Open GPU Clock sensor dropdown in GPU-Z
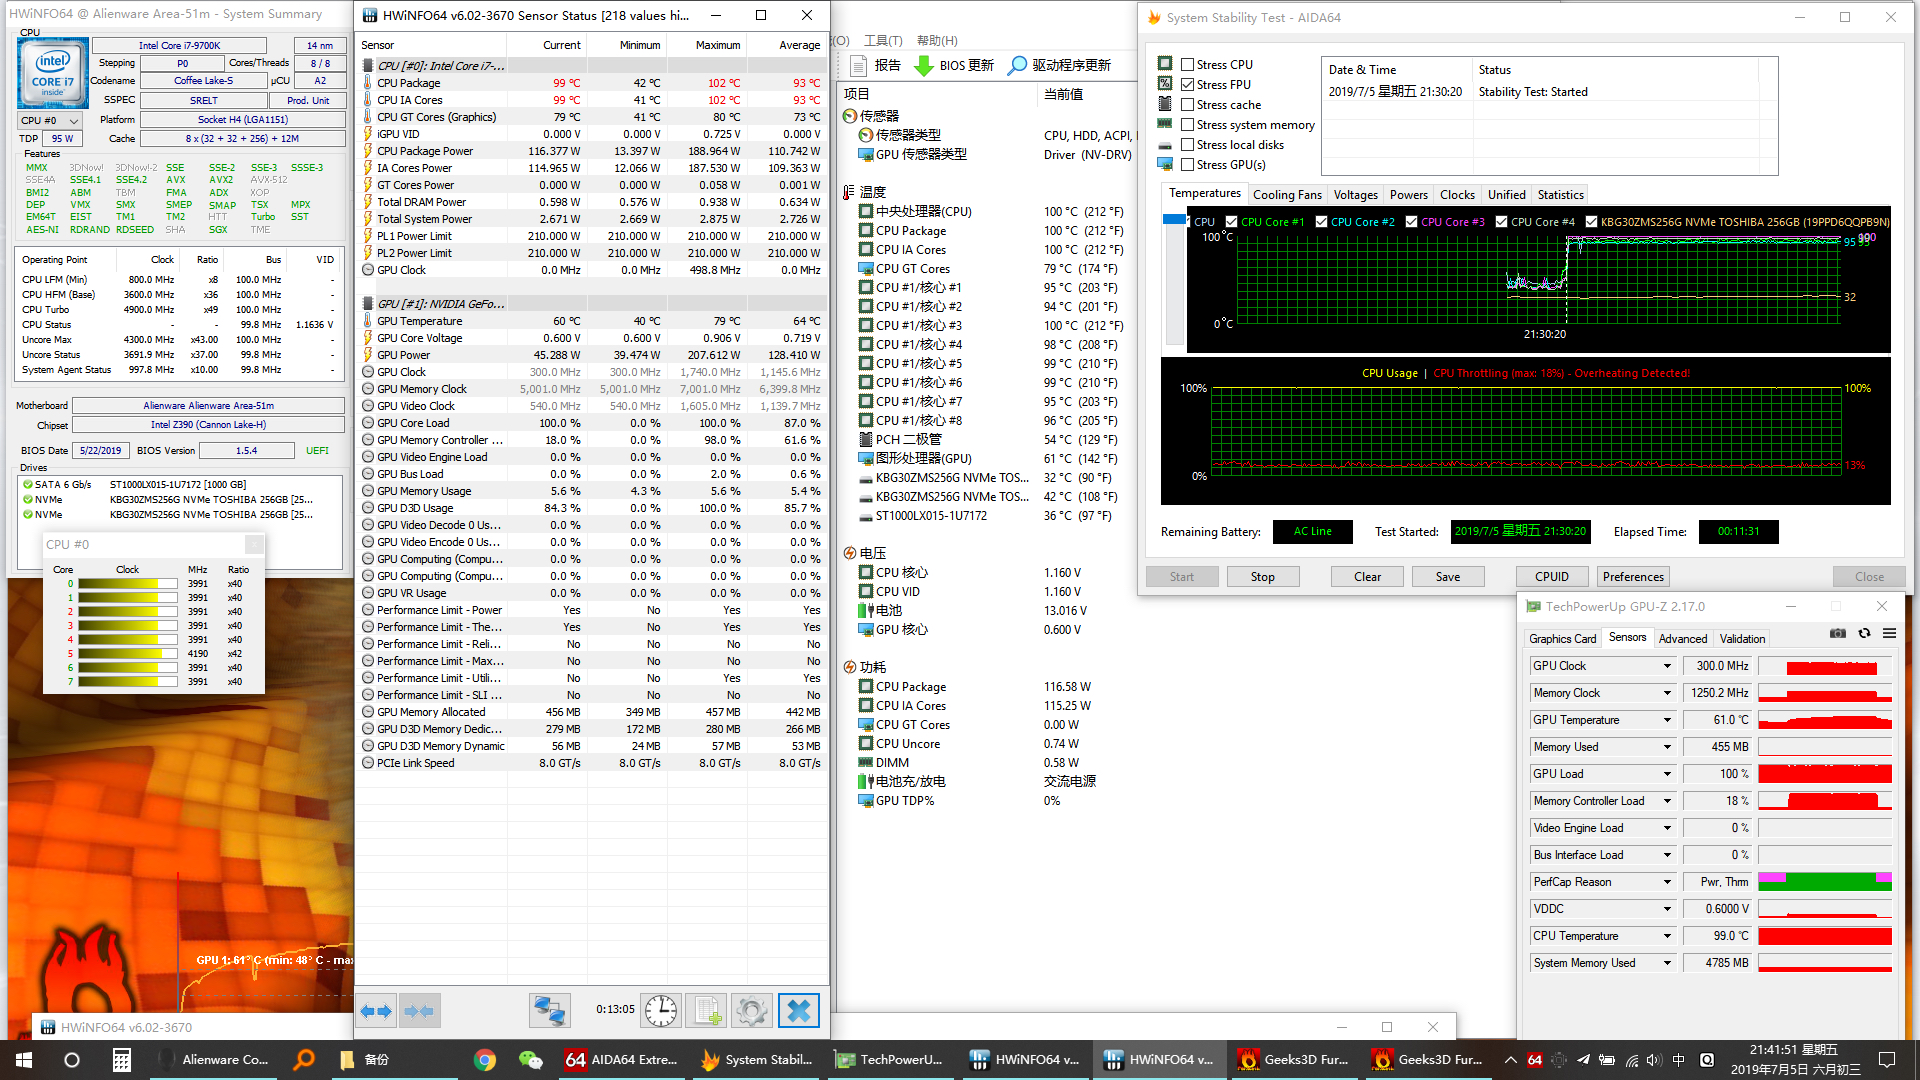Screen dimensions: 1920x1080 [x=1667, y=666]
